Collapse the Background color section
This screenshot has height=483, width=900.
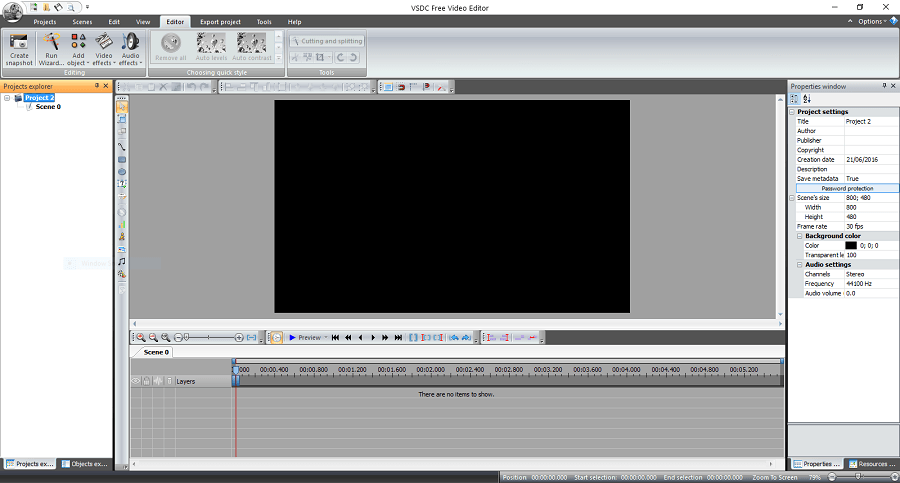[x=800, y=236]
